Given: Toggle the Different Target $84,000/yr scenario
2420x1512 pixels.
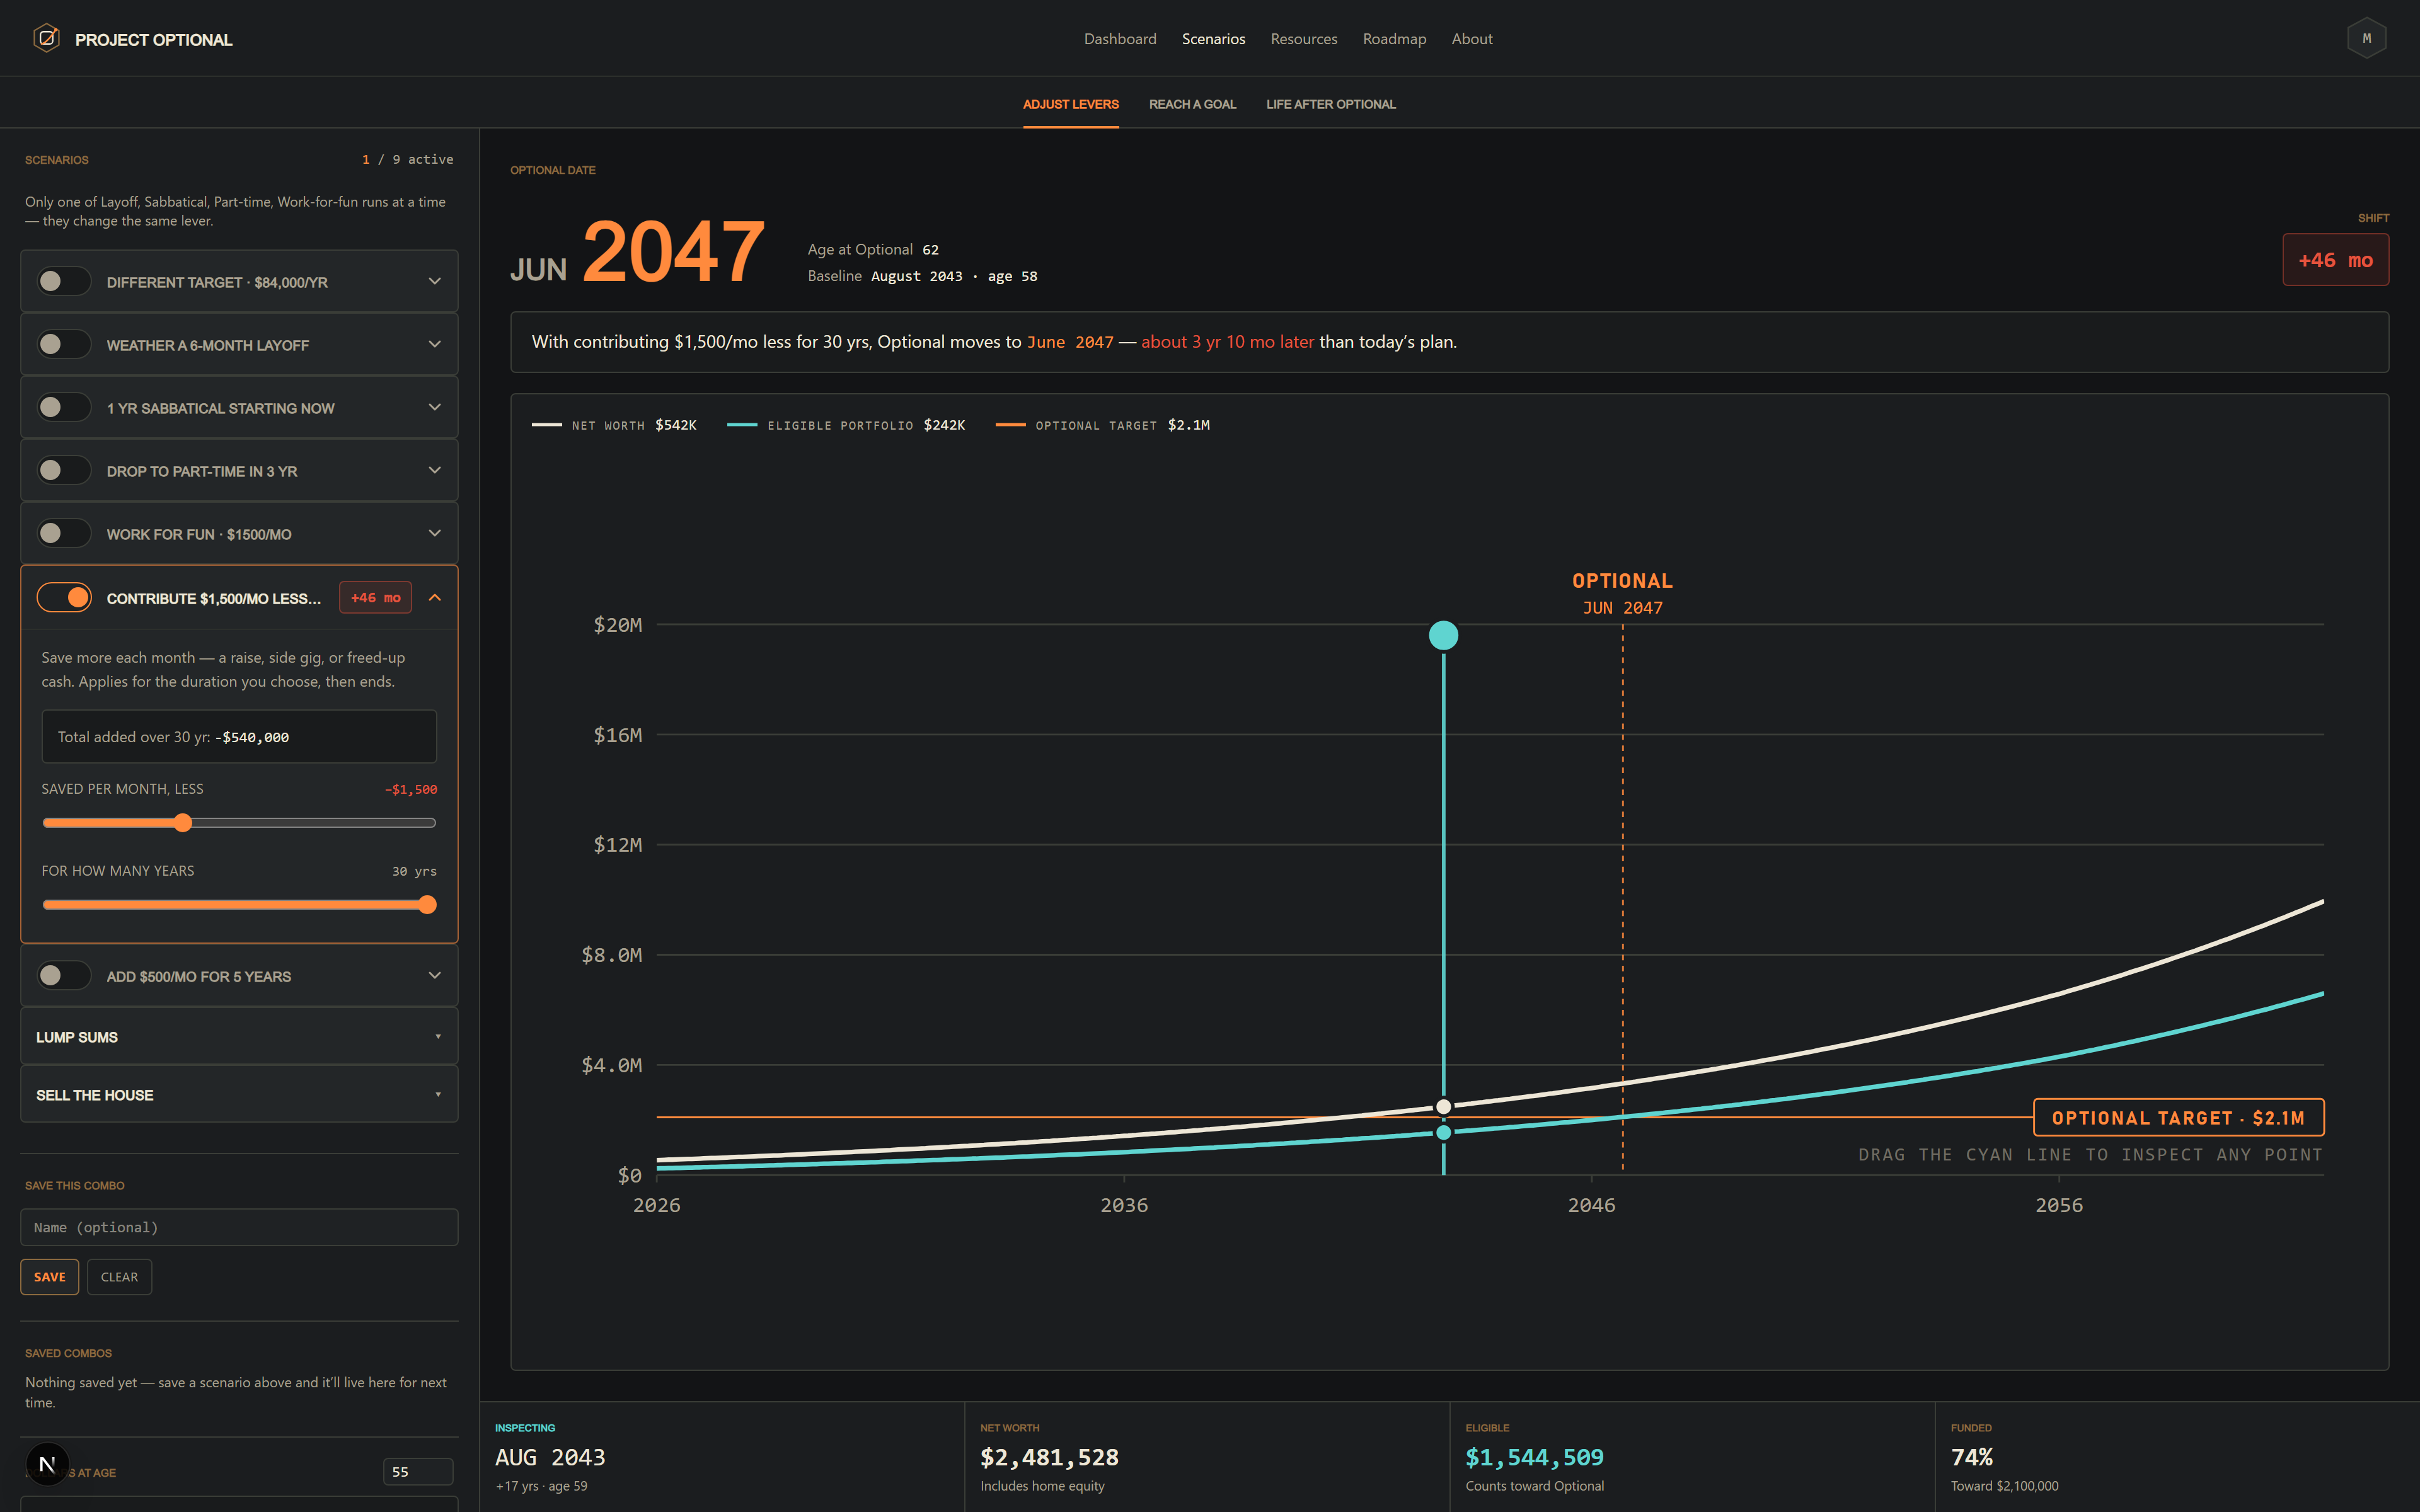Looking at the screenshot, I should click(x=64, y=282).
